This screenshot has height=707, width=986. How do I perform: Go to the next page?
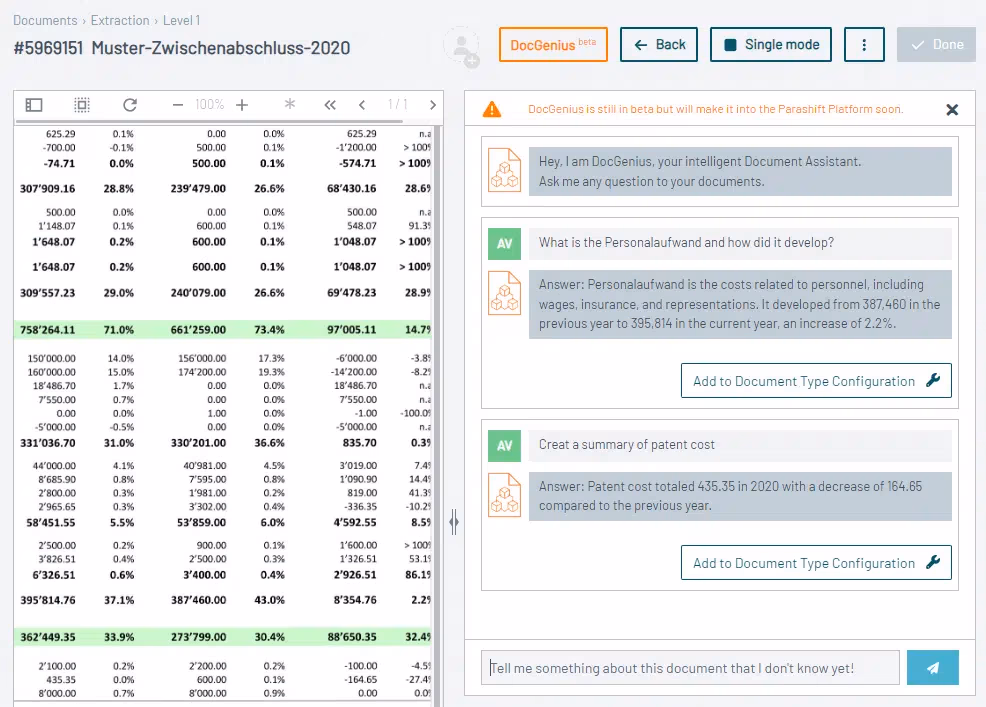point(432,104)
